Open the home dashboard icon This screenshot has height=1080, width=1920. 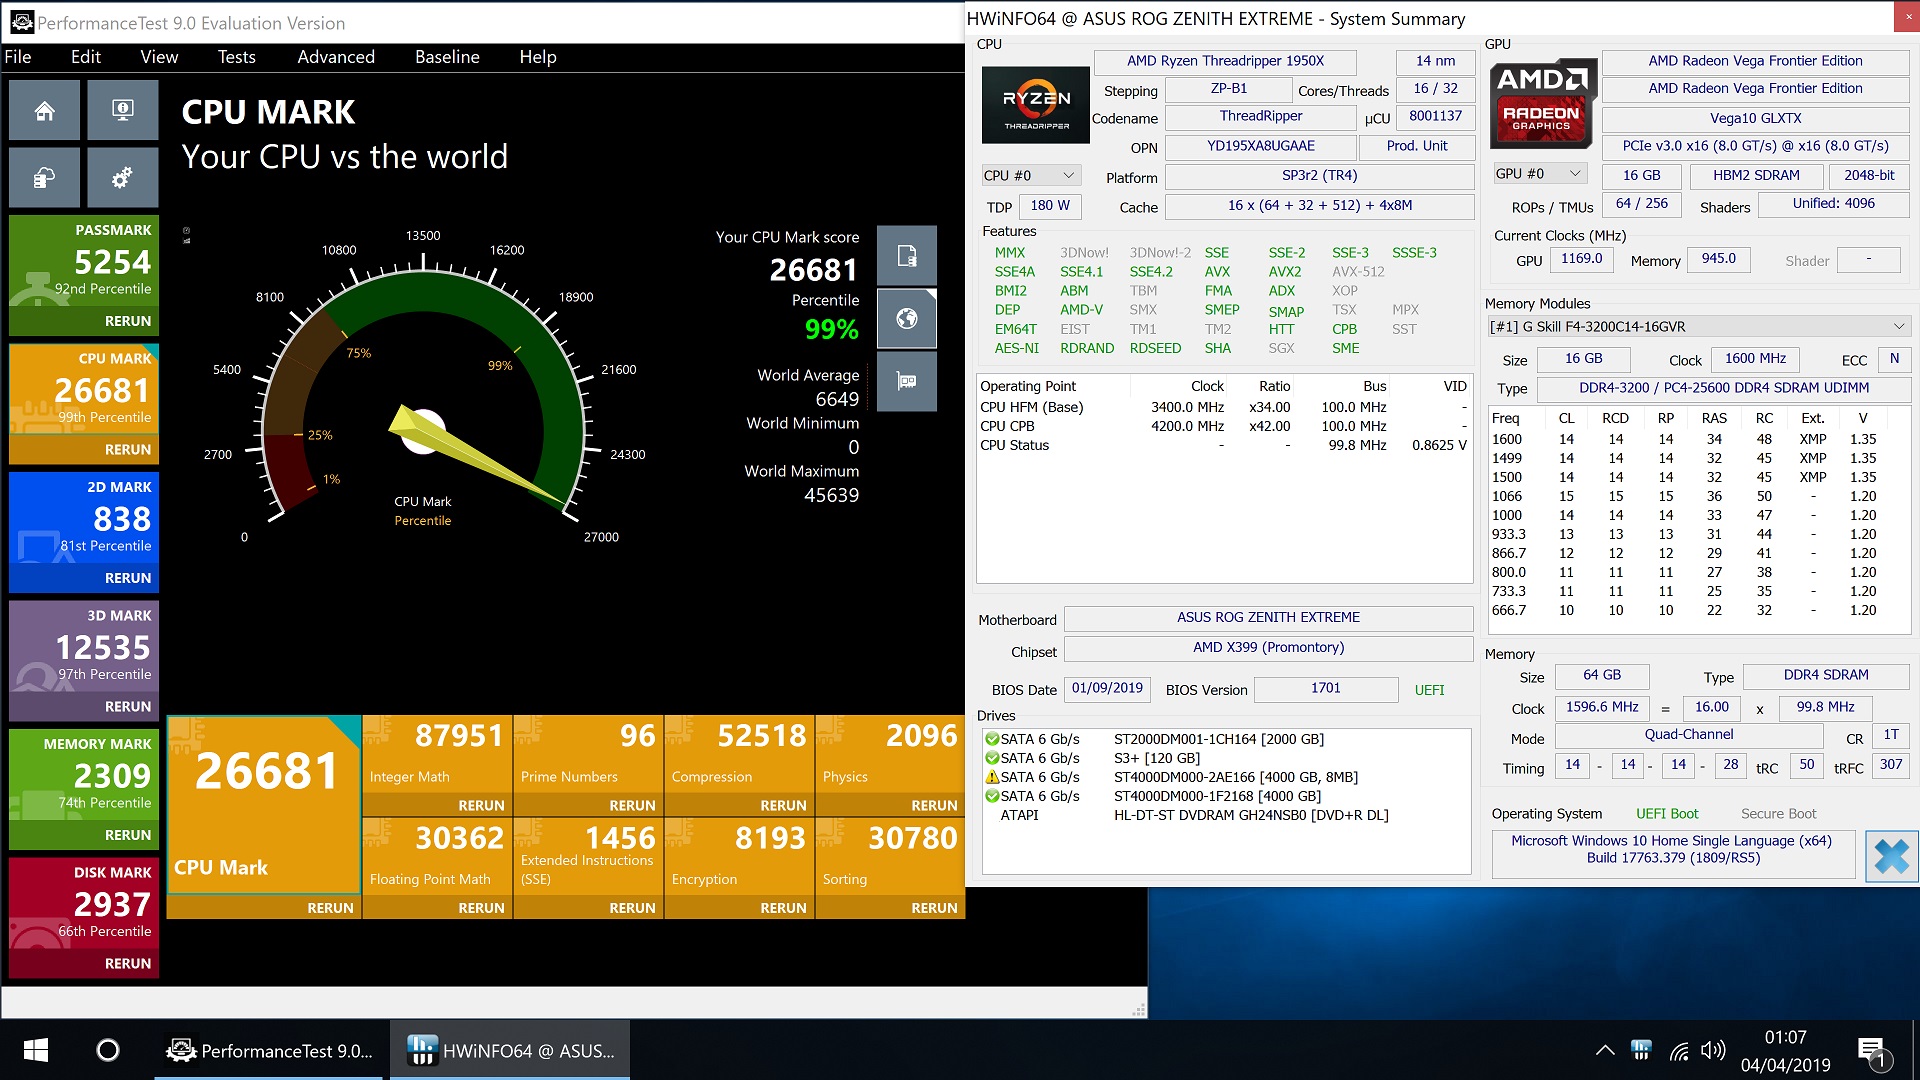pos(45,111)
